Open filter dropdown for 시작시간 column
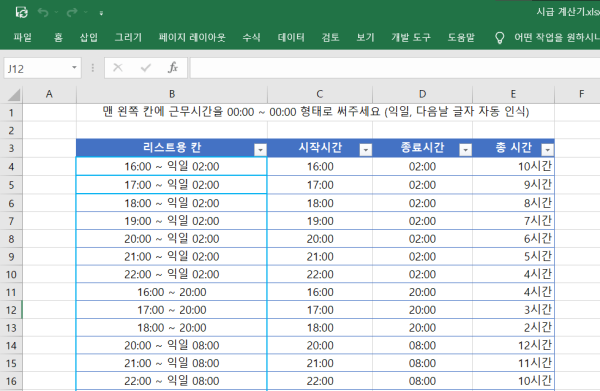The width and height of the screenshot is (600, 391). tap(366, 150)
